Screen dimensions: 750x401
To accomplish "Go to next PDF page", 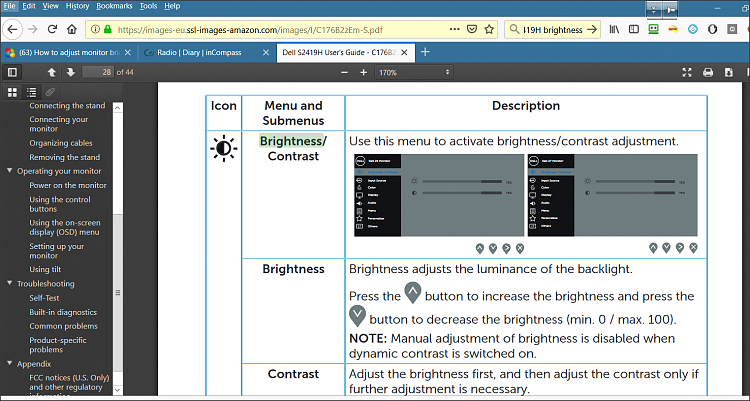I will tap(70, 72).
